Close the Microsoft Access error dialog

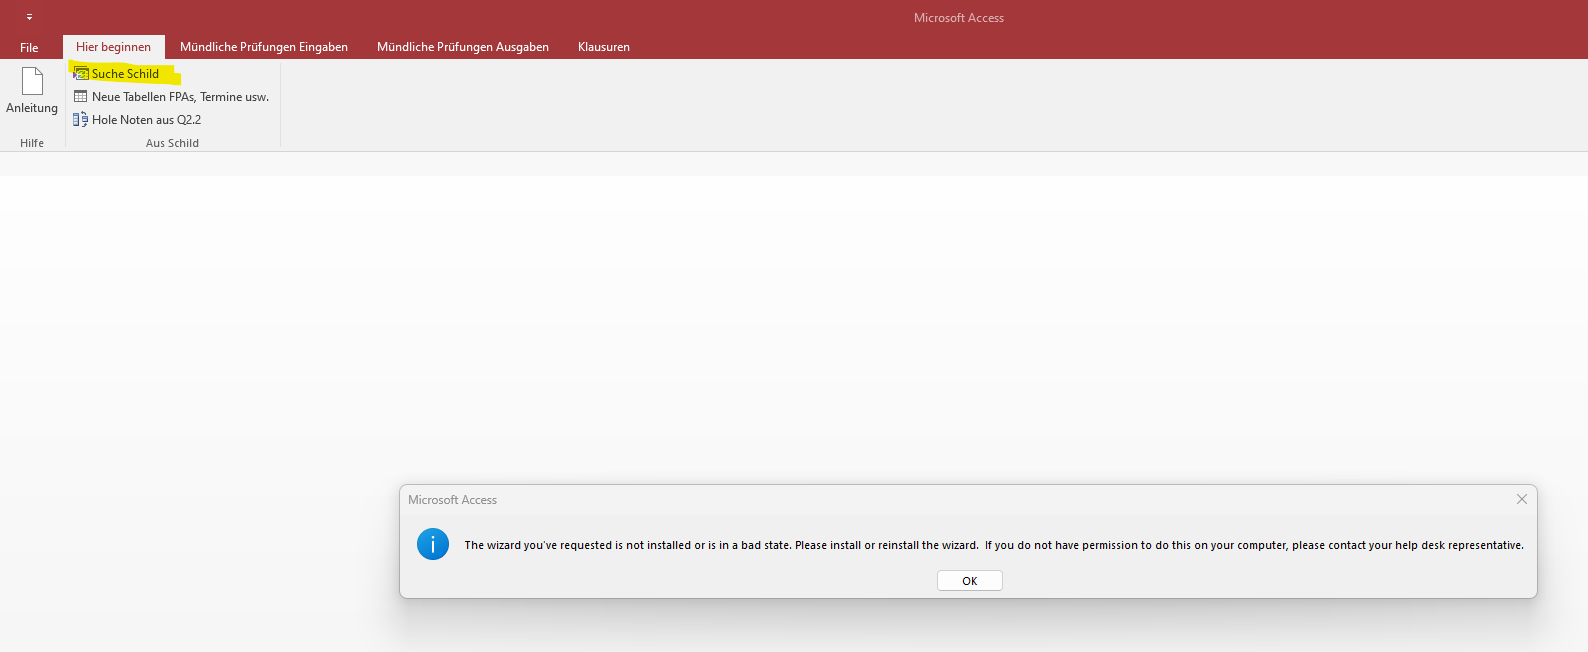tap(1522, 499)
